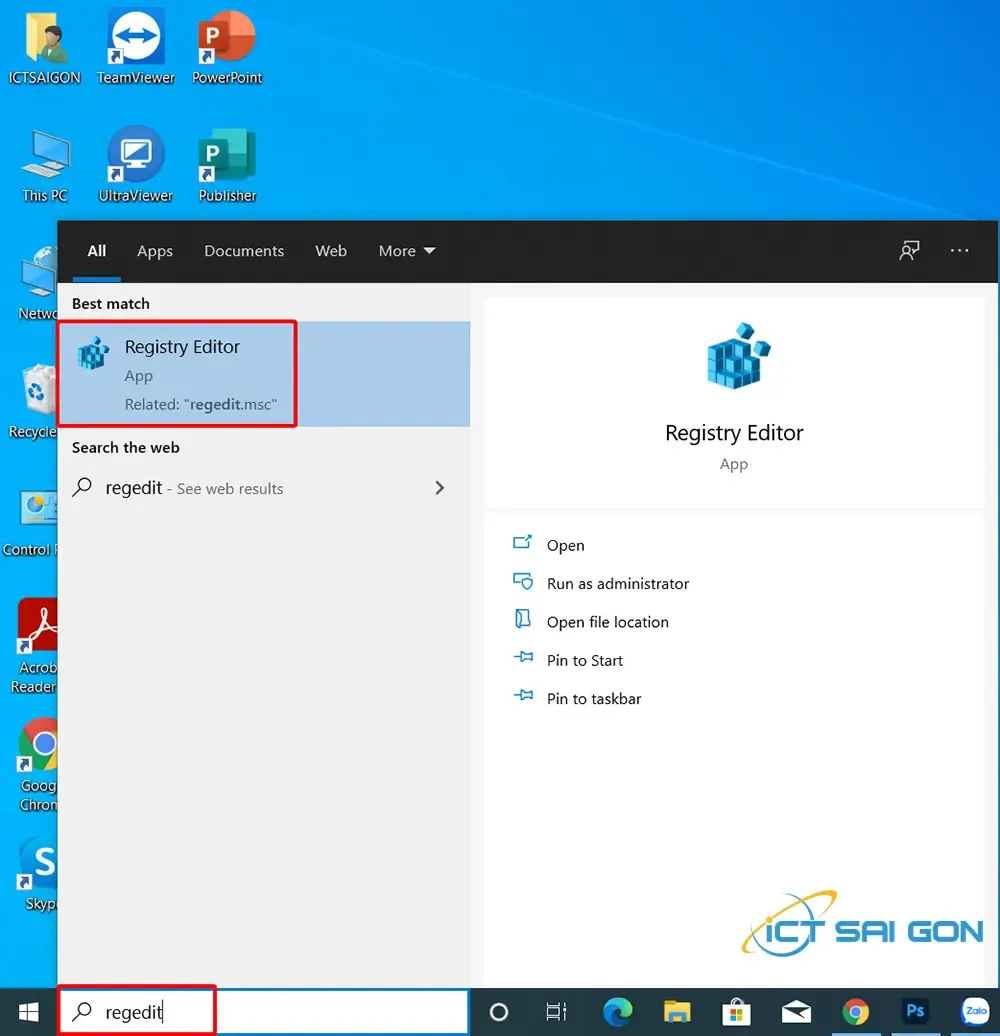The height and width of the screenshot is (1036, 1000).
Task: Expand the regedit web results chevron
Action: (439, 488)
